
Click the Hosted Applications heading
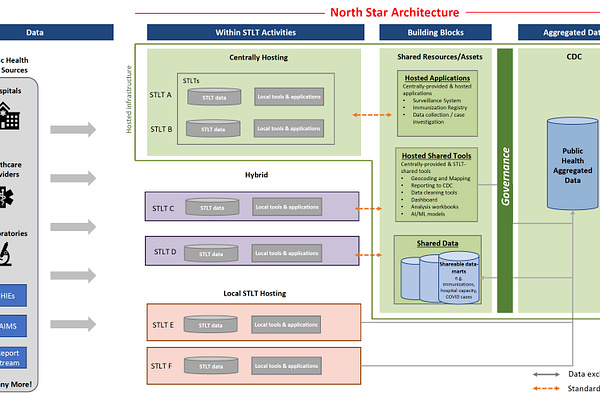tap(437, 78)
